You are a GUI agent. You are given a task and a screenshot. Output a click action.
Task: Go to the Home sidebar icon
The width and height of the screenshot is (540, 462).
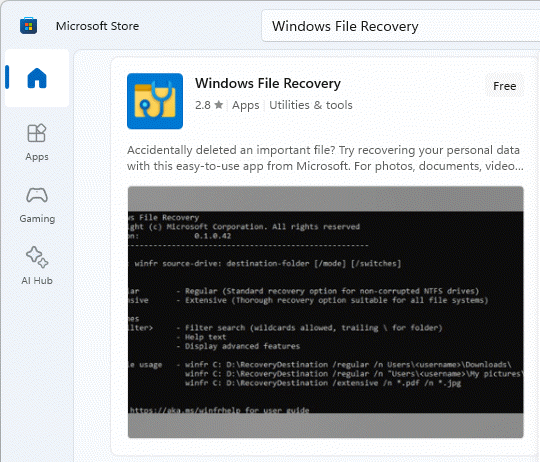click(x=37, y=78)
